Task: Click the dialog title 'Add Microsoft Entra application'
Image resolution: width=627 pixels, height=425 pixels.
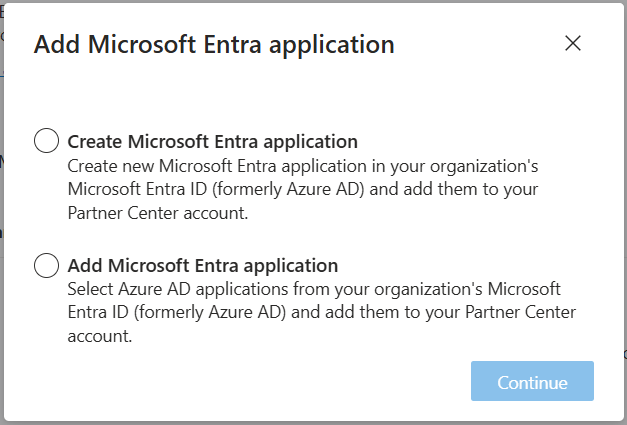Action: click(214, 44)
